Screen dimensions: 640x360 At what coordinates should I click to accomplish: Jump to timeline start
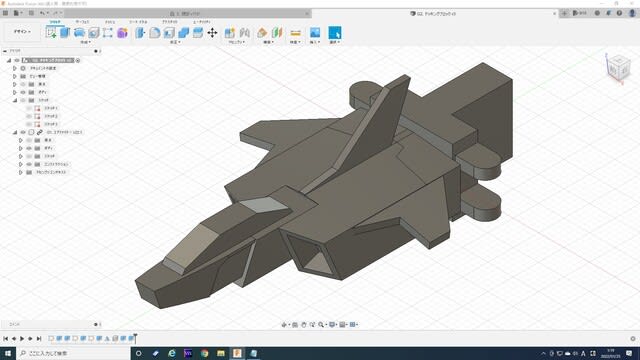(6, 338)
